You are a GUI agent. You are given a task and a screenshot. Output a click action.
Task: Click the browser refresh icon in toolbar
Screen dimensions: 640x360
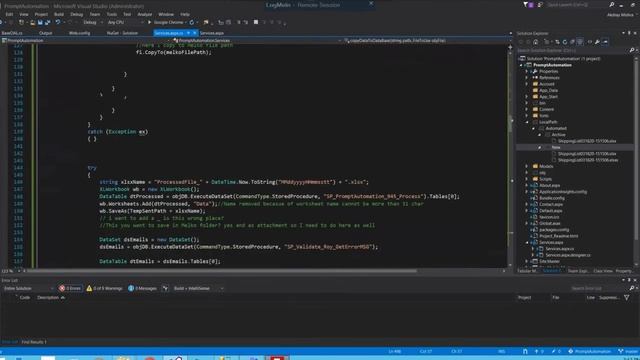tap(191, 22)
